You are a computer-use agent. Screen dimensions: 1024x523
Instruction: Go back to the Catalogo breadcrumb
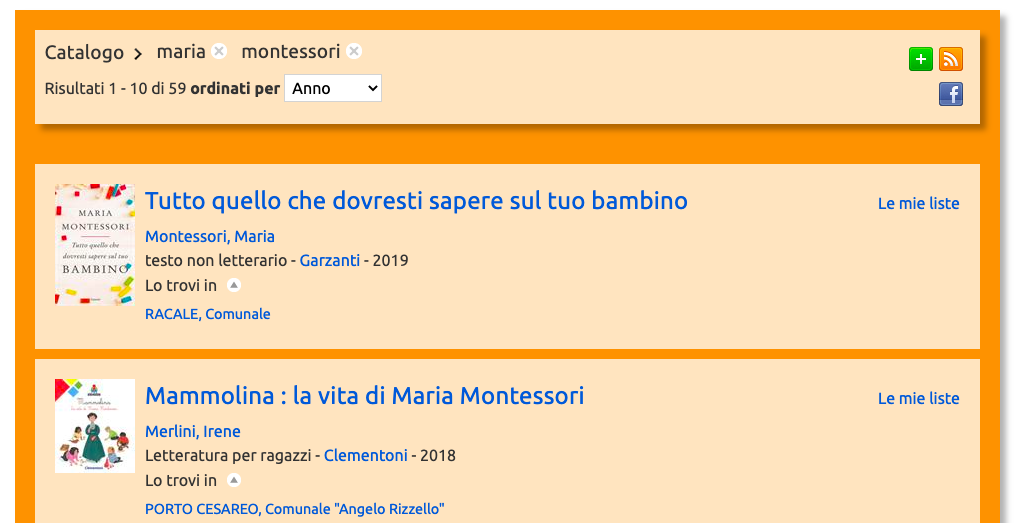(x=84, y=52)
